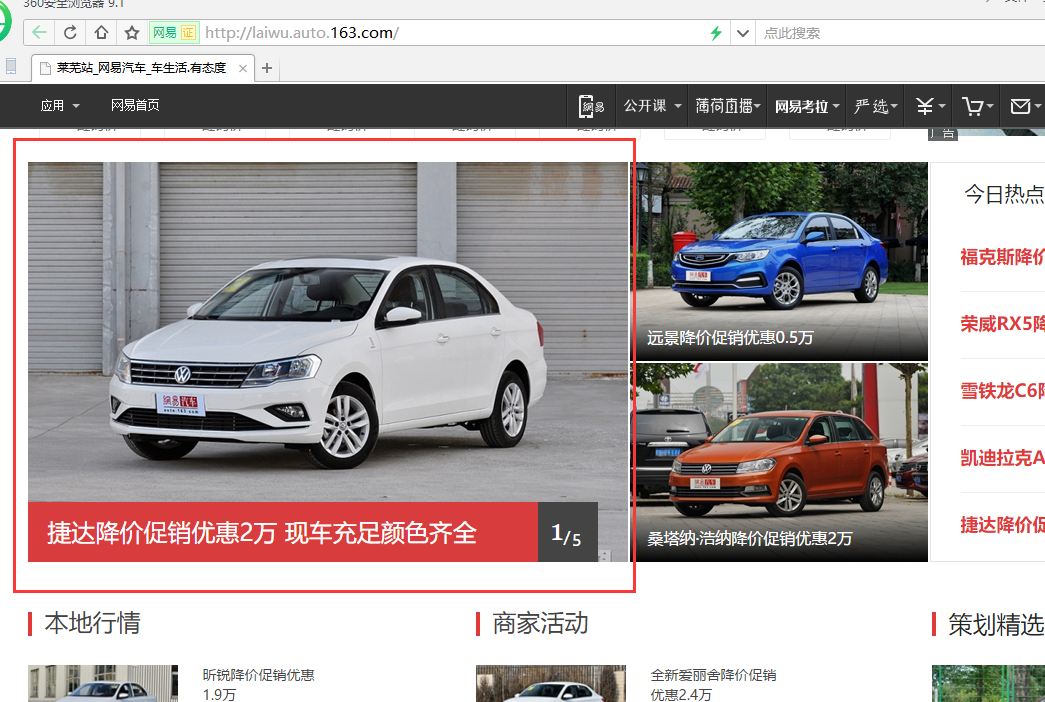Screen dimensions: 1045x702
Task: Open the 凯迪拉克 hot topic link
Action: coord(1002,458)
